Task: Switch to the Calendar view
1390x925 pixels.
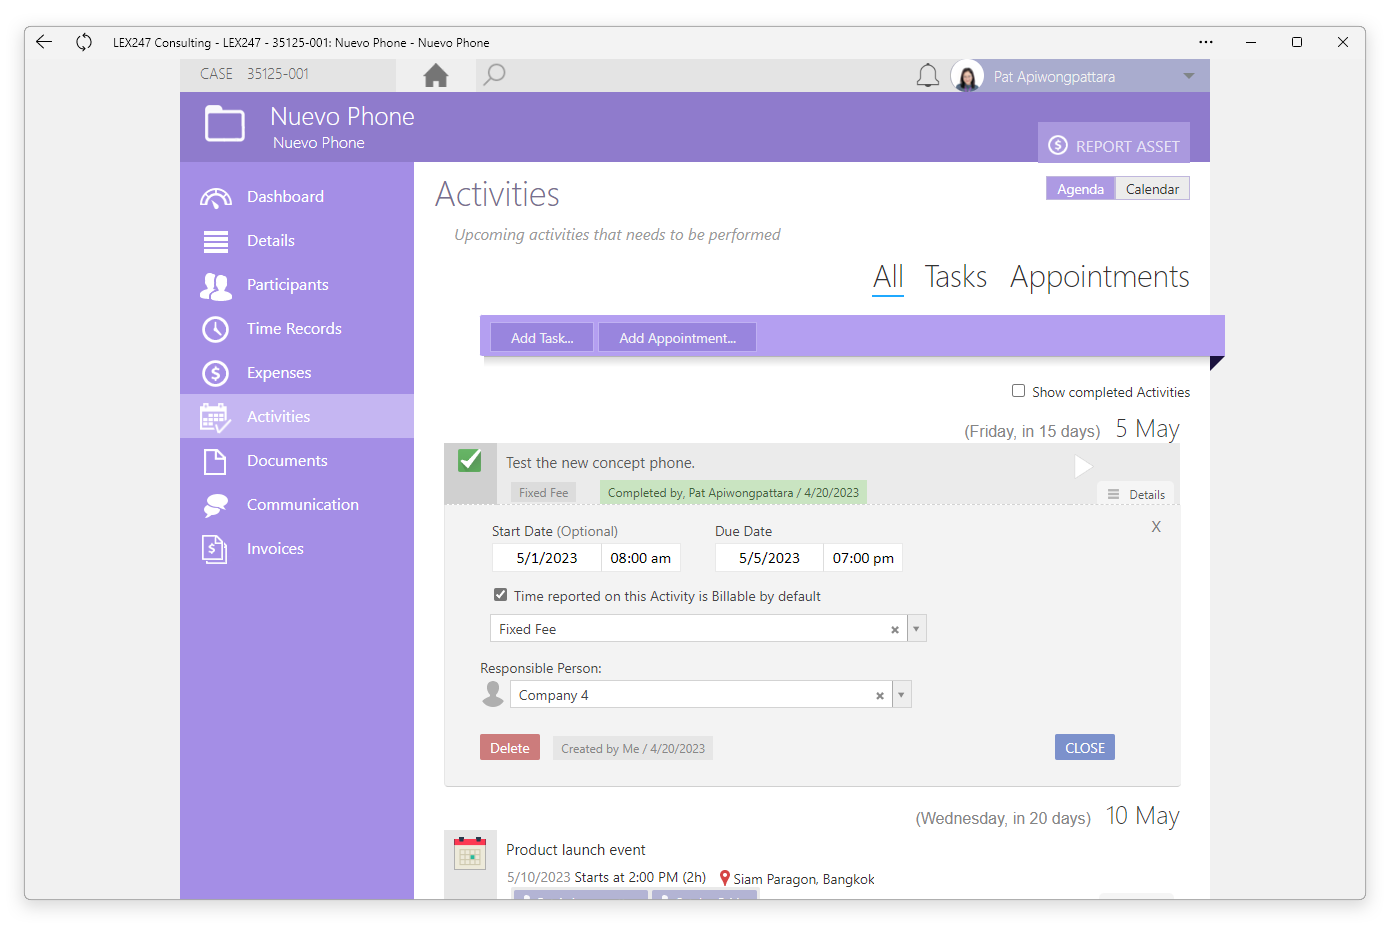Action: point(1152,189)
